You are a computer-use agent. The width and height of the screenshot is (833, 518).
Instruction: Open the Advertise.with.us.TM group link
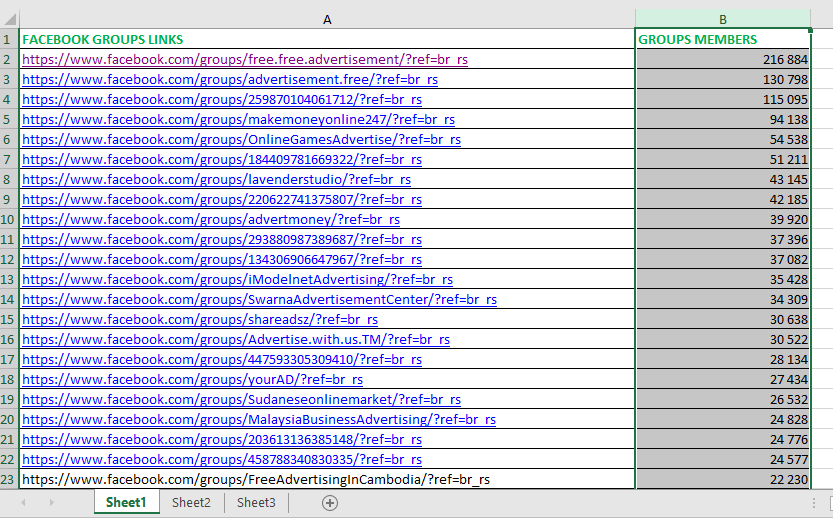tap(236, 339)
